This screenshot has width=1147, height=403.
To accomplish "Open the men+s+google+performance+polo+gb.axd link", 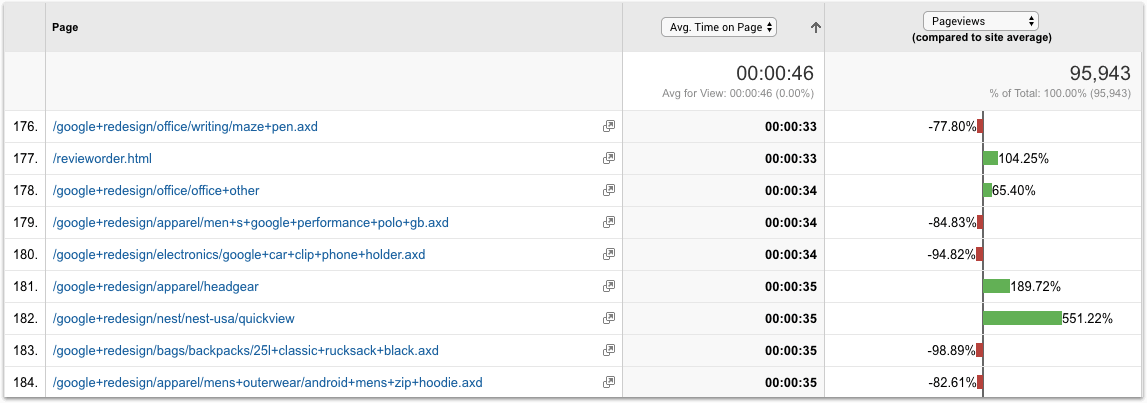I will tap(250, 223).
